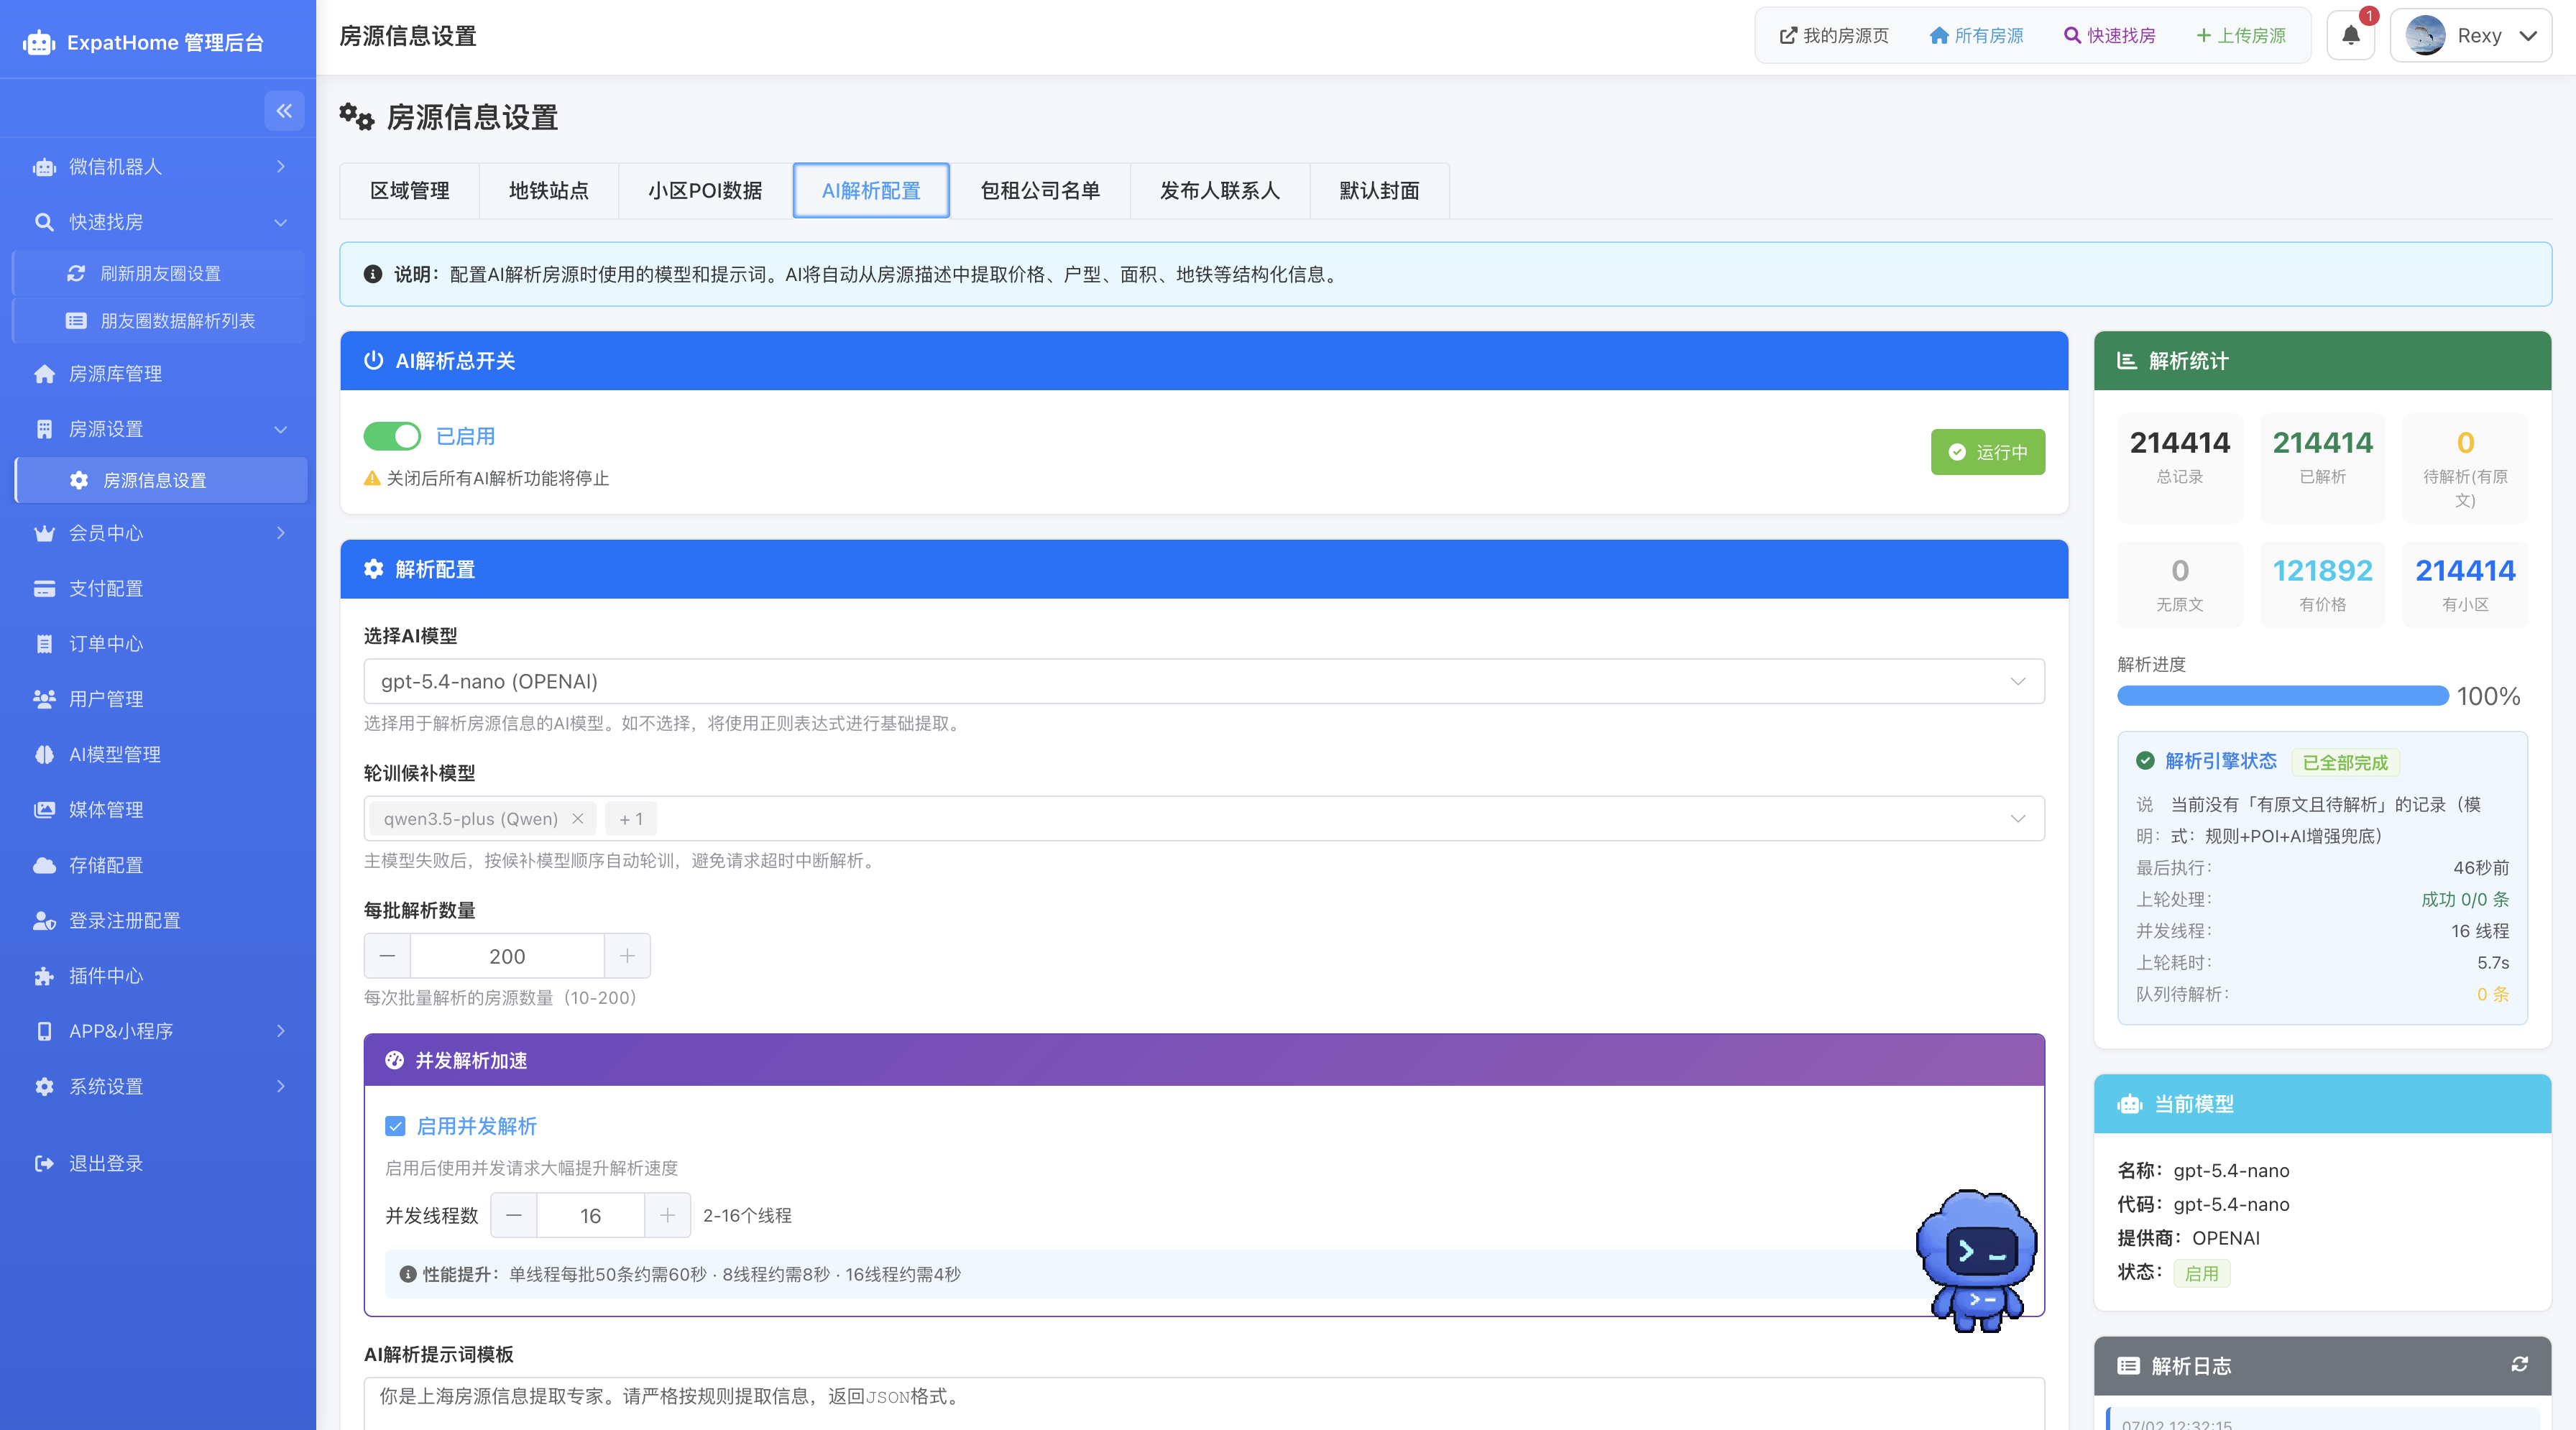Switch to 默认封面 tab
This screenshot has height=1430, width=2576.
coord(1379,190)
